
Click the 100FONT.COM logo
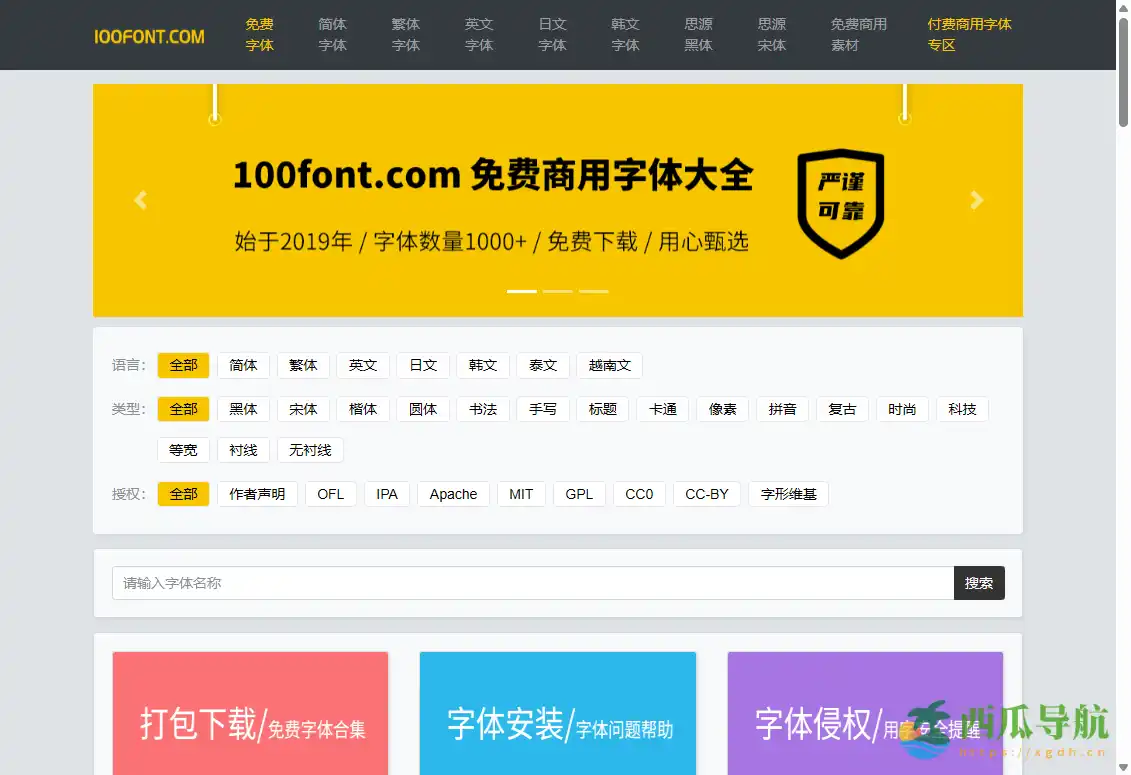point(149,35)
